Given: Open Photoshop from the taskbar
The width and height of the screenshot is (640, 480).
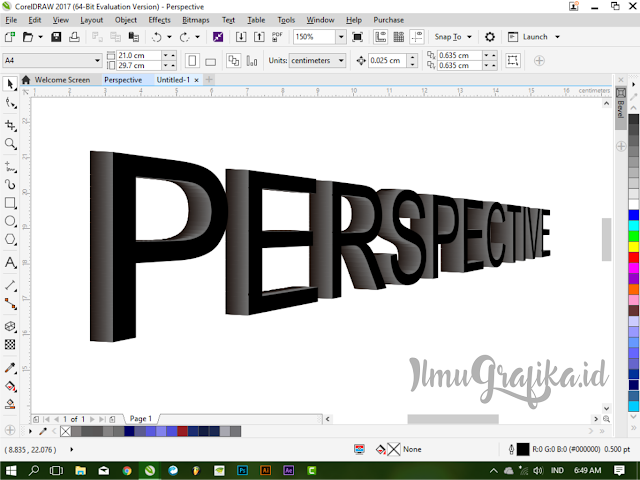Looking at the screenshot, I should click(242, 471).
